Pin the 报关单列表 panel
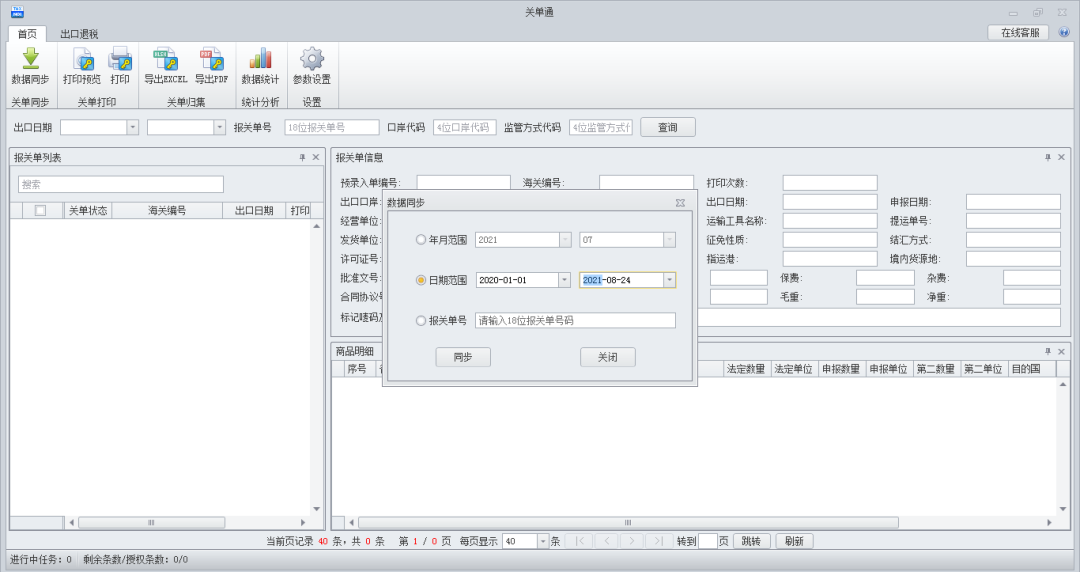Viewport: 1080px width, 572px height. pyautogui.click(x=302, y=157)
